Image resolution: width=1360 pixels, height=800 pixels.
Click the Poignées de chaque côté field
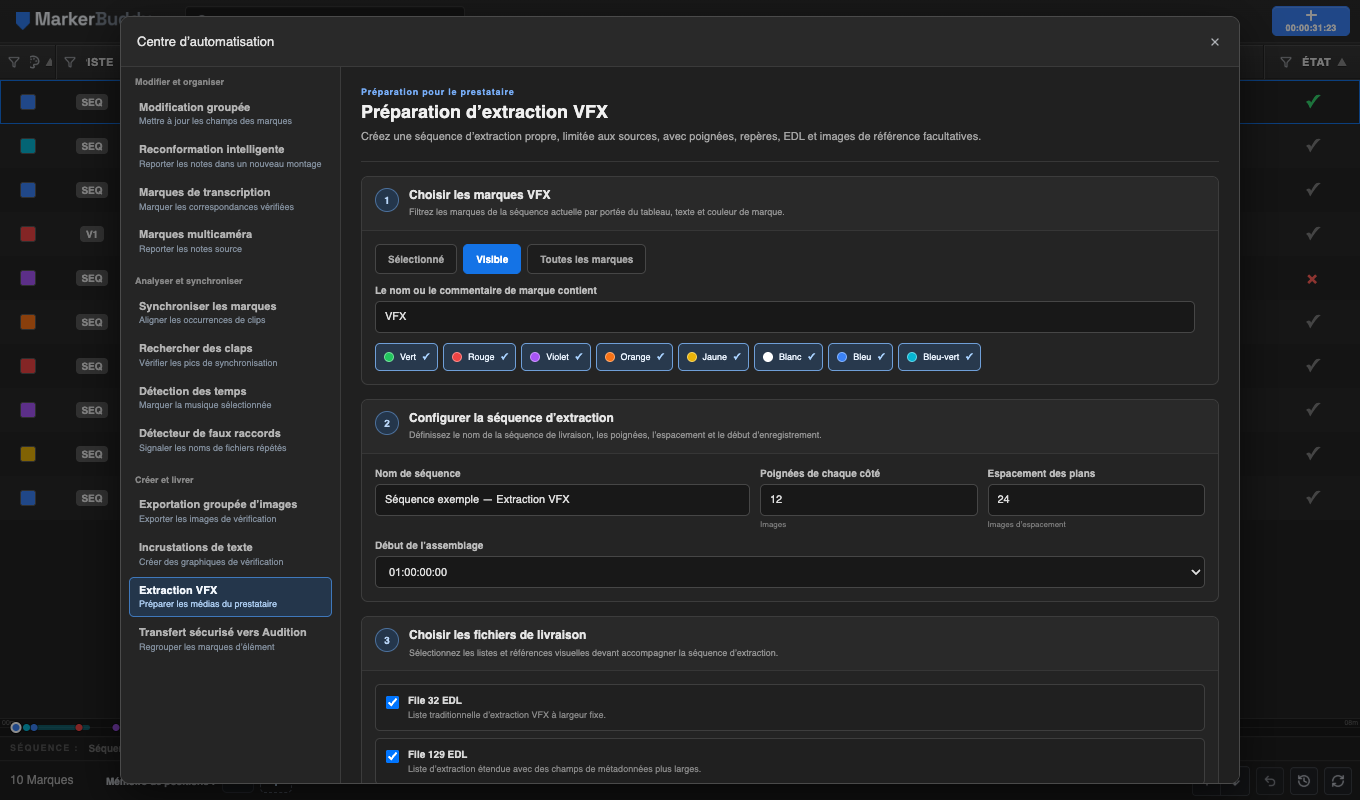[x=869, y=500]
